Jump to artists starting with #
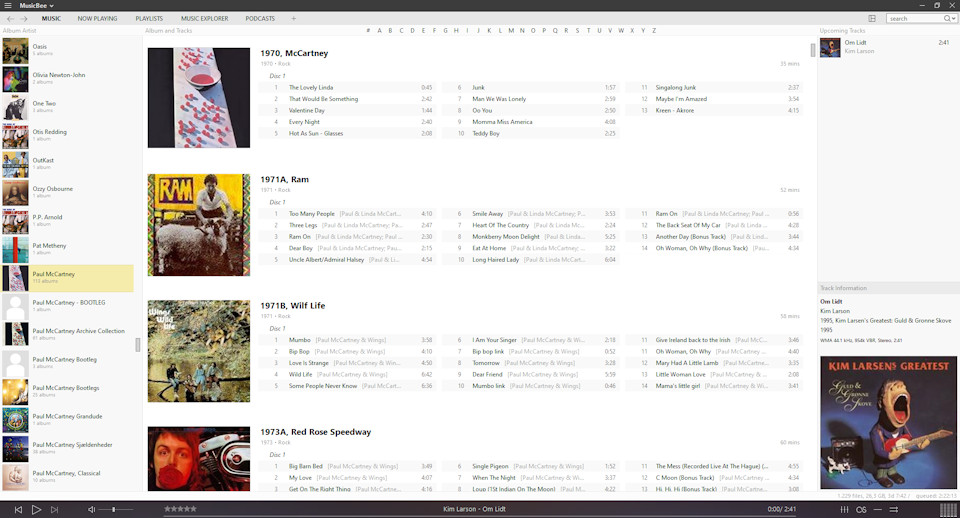 pyautogui.click(x=368, y=31)
